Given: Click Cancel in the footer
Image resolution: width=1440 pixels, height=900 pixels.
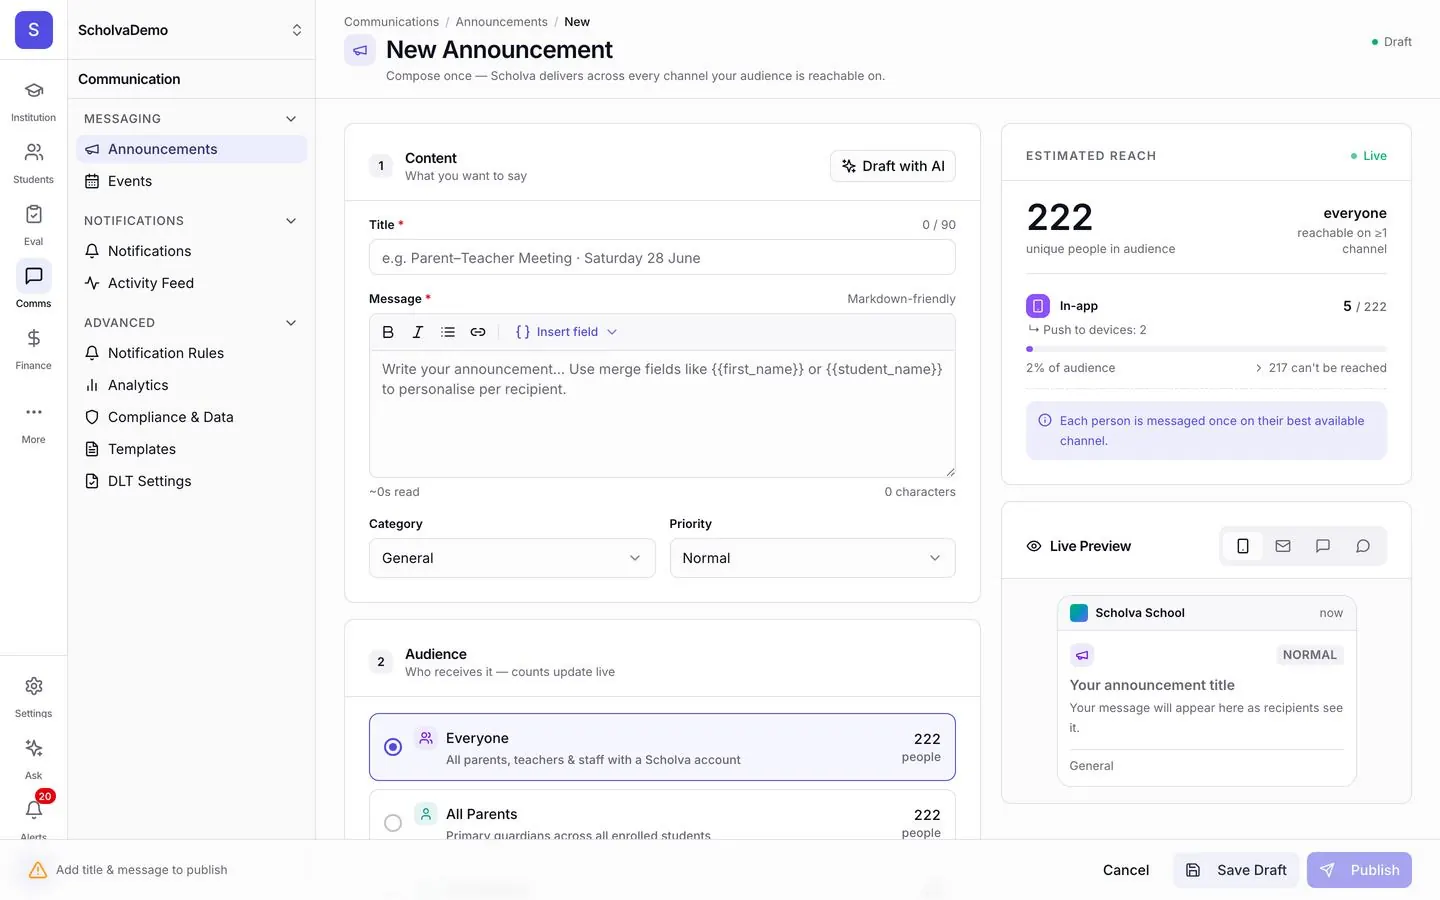Looking at the screenshot, I should coord(1126,870).
